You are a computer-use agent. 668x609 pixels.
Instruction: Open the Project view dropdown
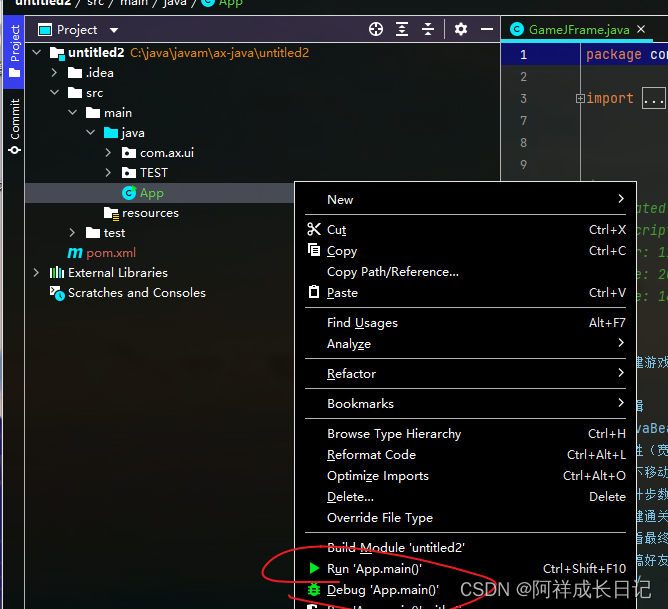[113, 30]
